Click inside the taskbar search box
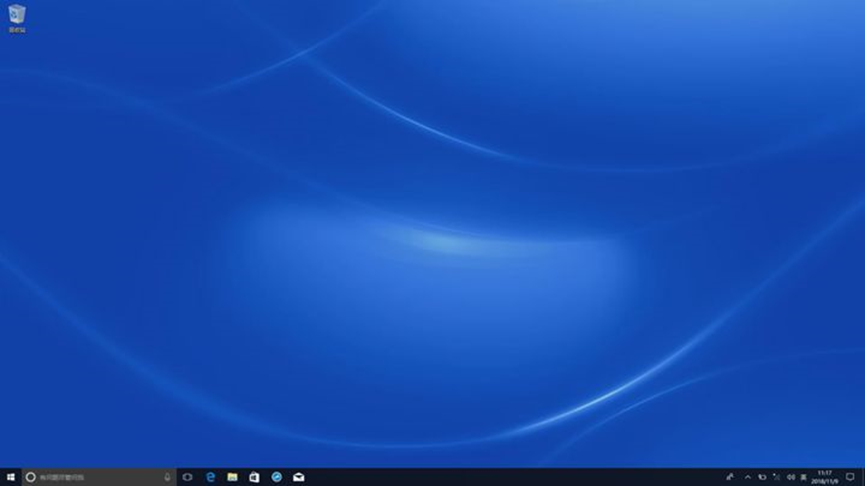This screenshot has height=486, width=865. (99, 477)
